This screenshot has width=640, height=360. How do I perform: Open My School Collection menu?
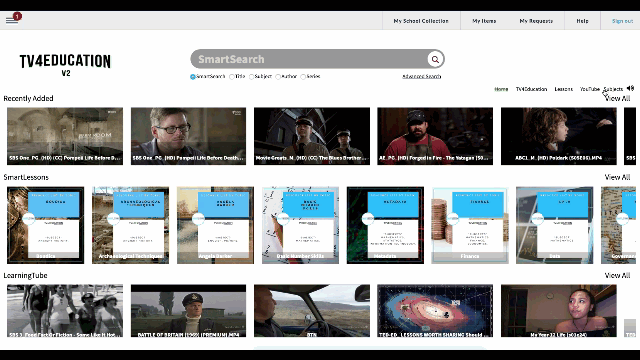tap(421, 21)
